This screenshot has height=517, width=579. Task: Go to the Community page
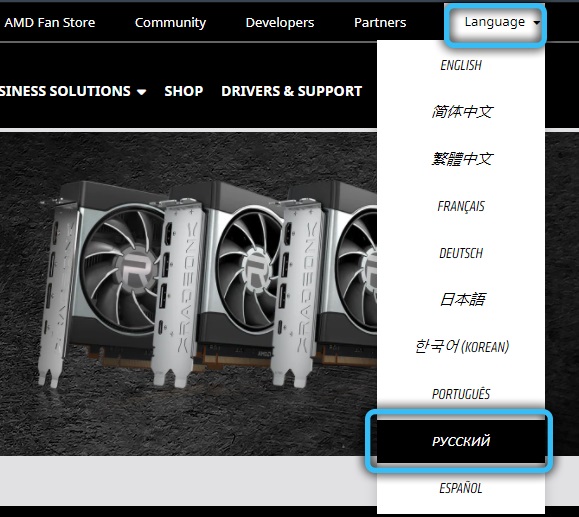[x=170, y=23]
